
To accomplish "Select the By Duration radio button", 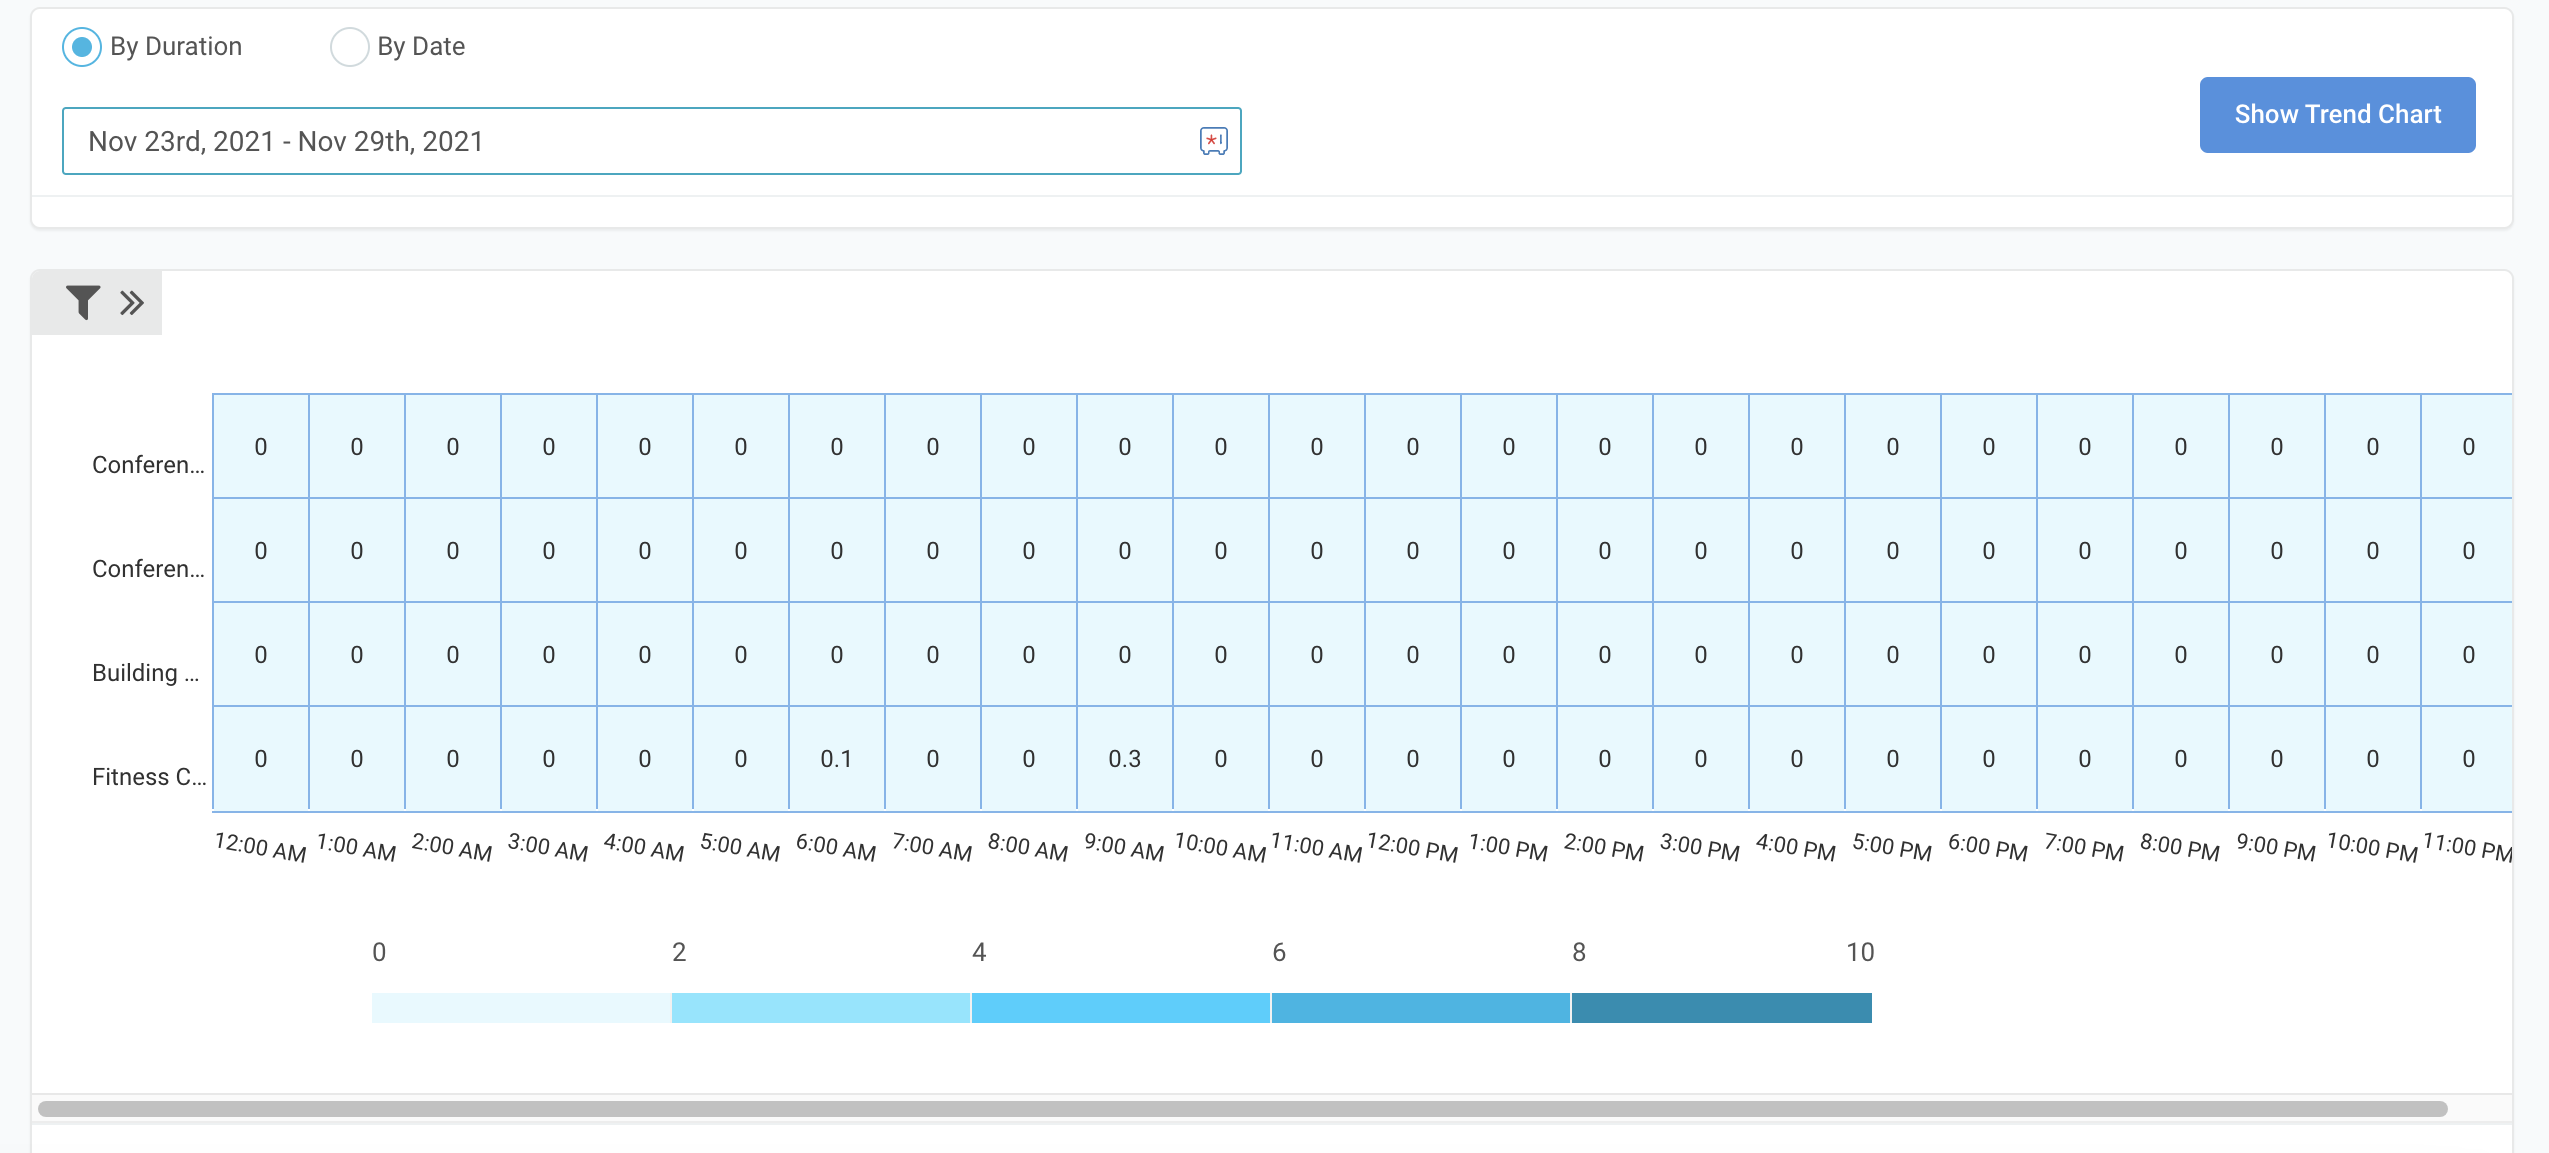I will pyautogui.click(x=82, y=47).
